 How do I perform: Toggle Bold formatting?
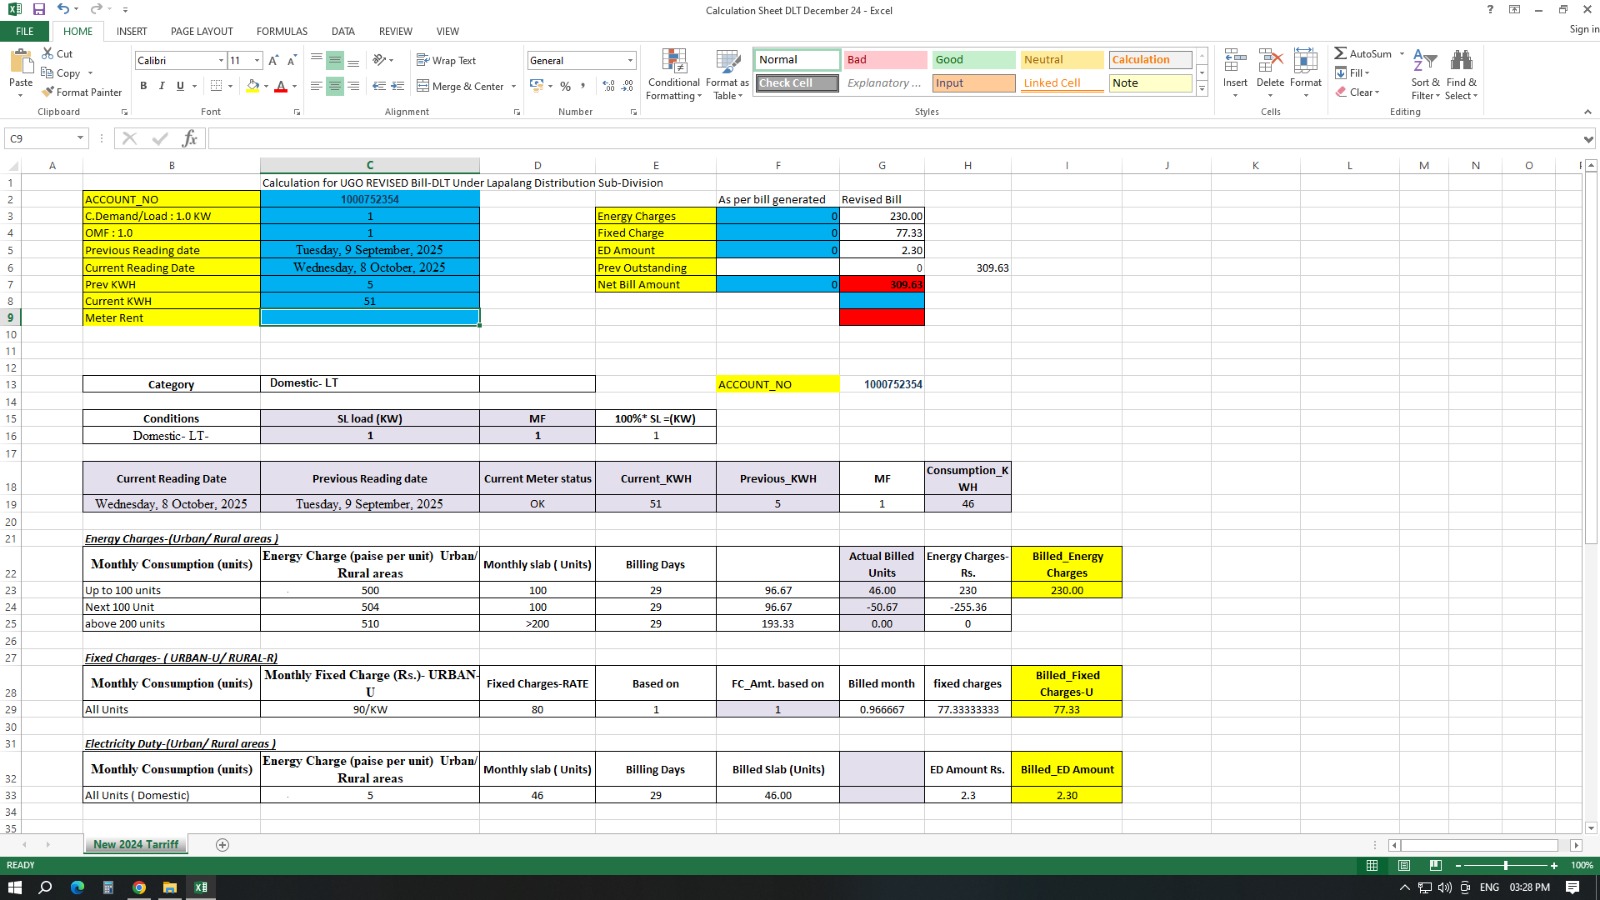144,86
